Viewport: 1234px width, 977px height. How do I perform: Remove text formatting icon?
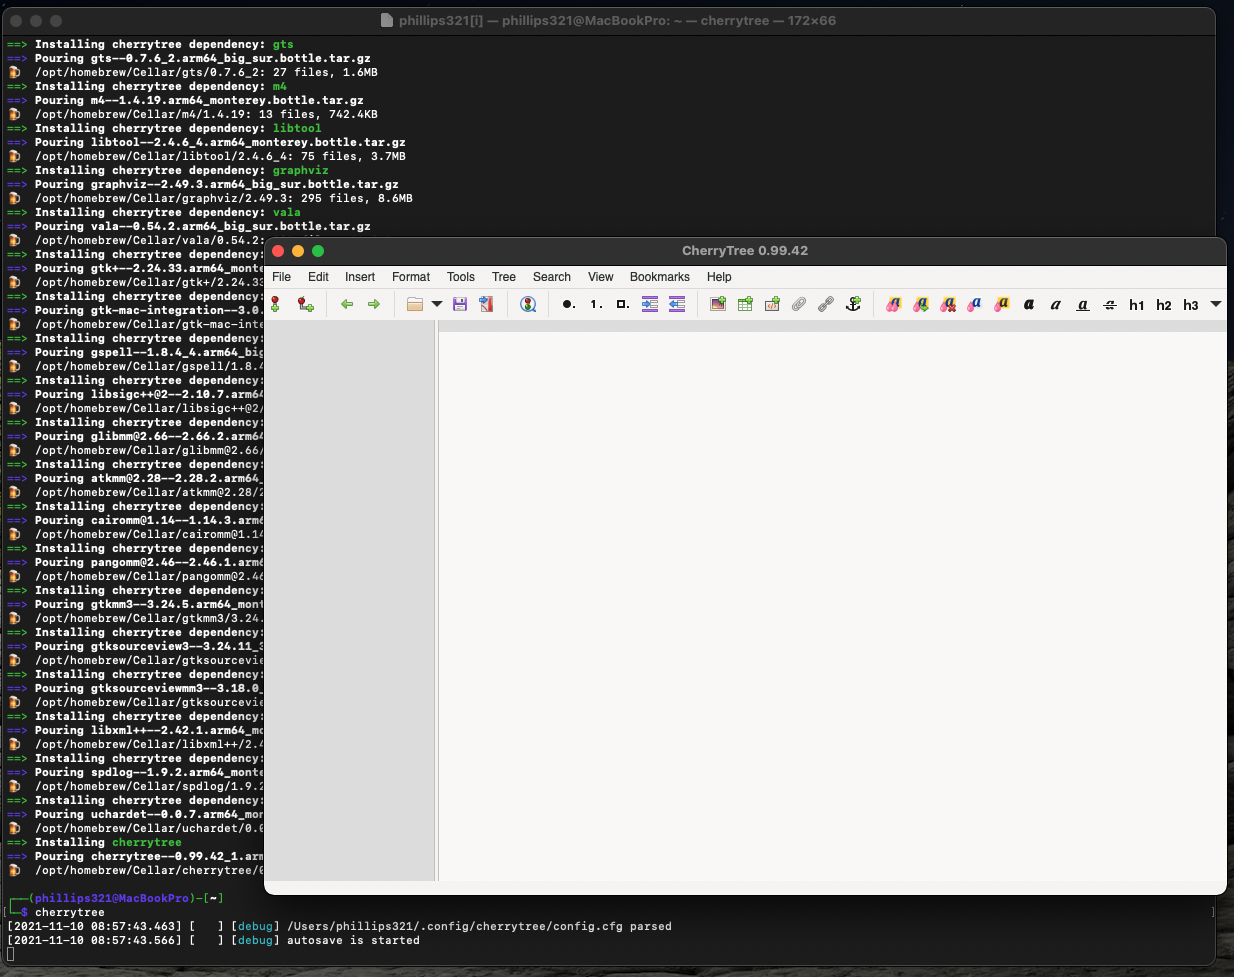click(x=894, y=304)
